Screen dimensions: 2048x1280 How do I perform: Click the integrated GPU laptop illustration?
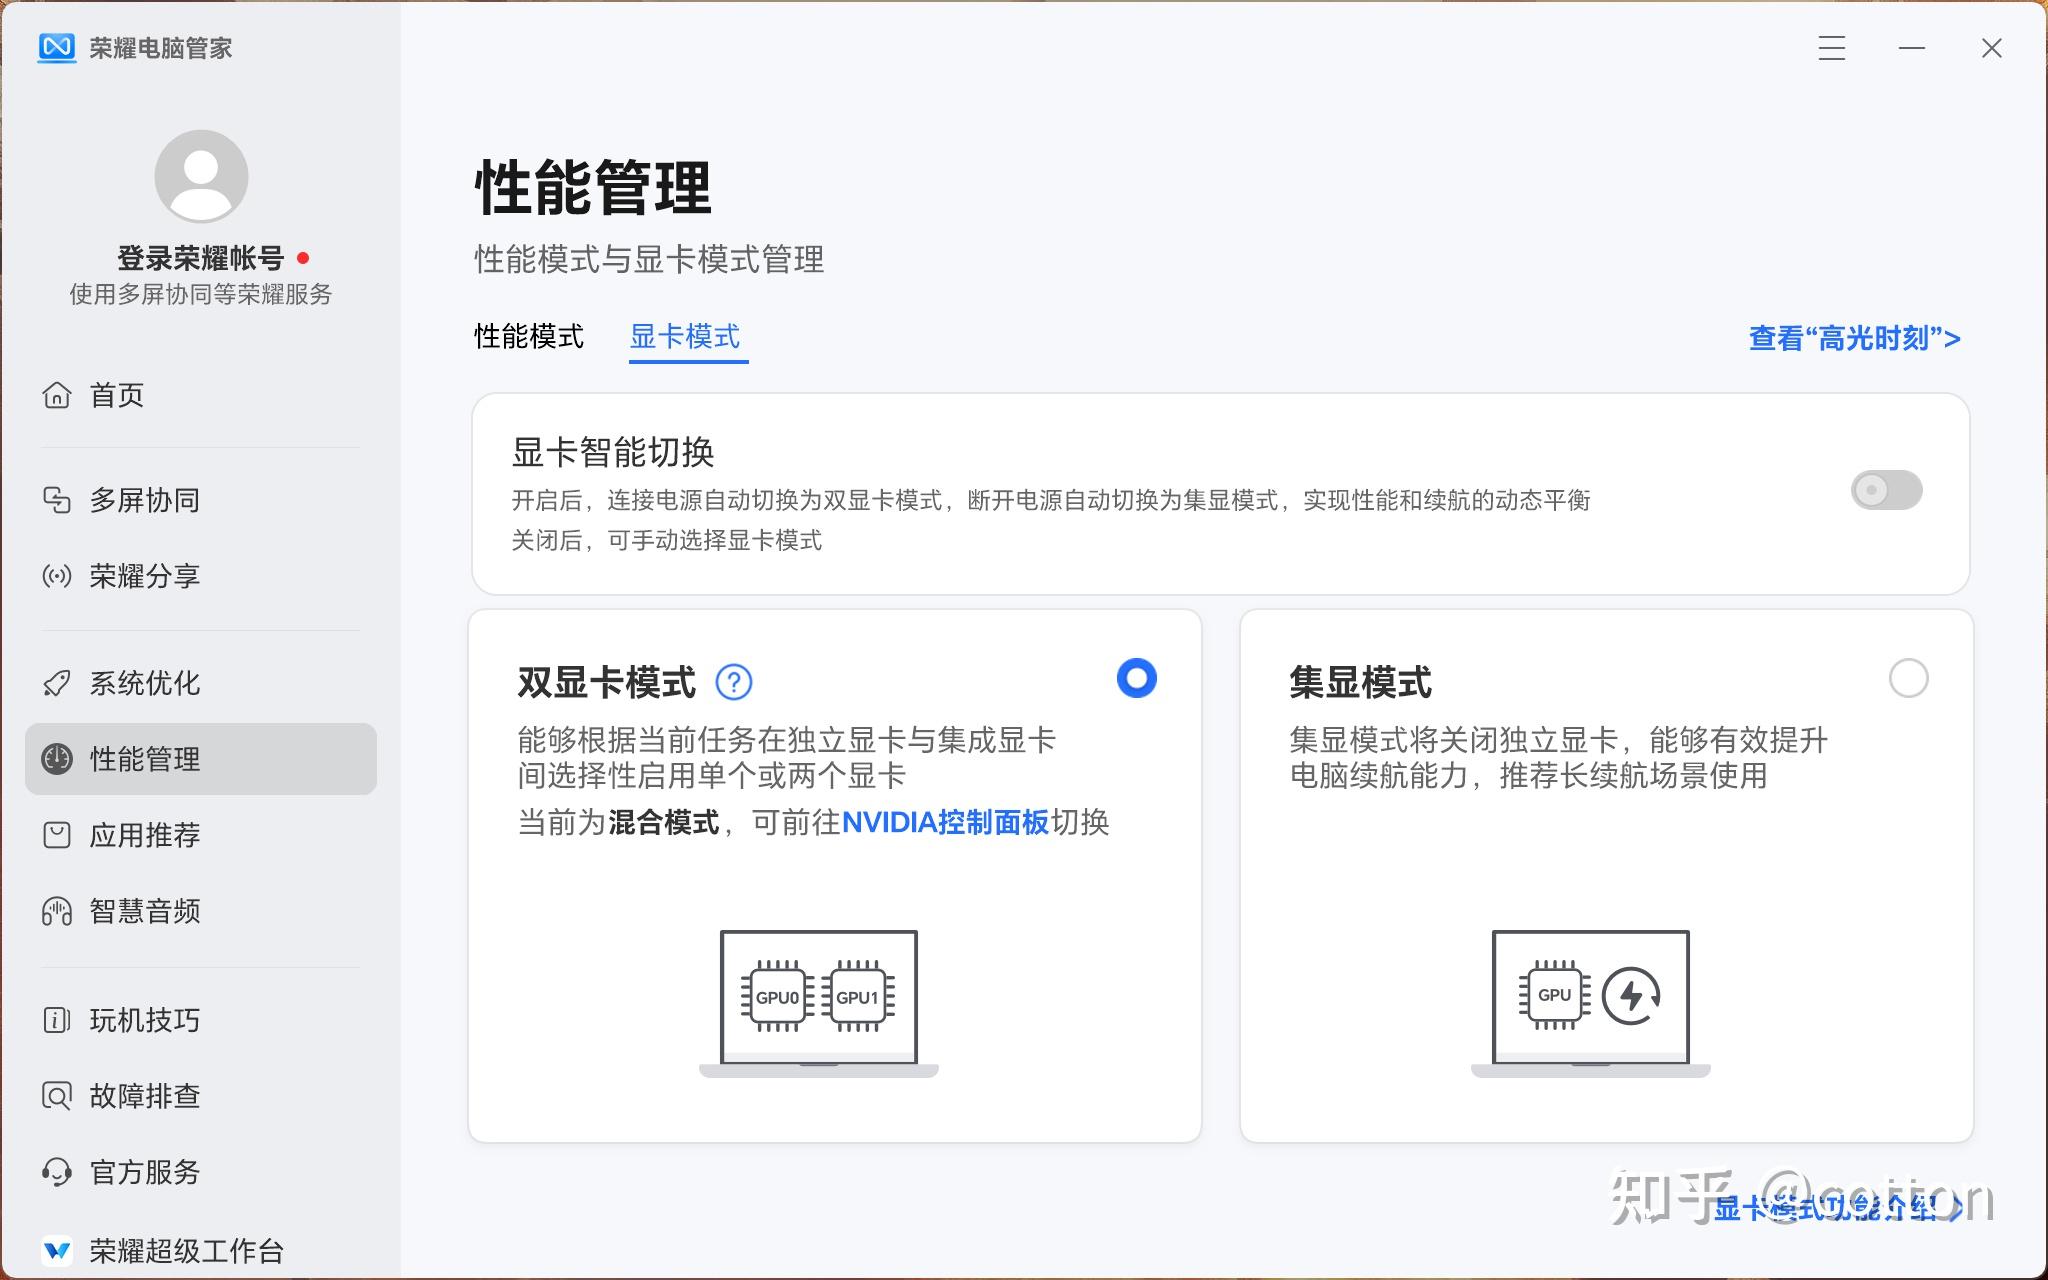tap(1591, 1003)
